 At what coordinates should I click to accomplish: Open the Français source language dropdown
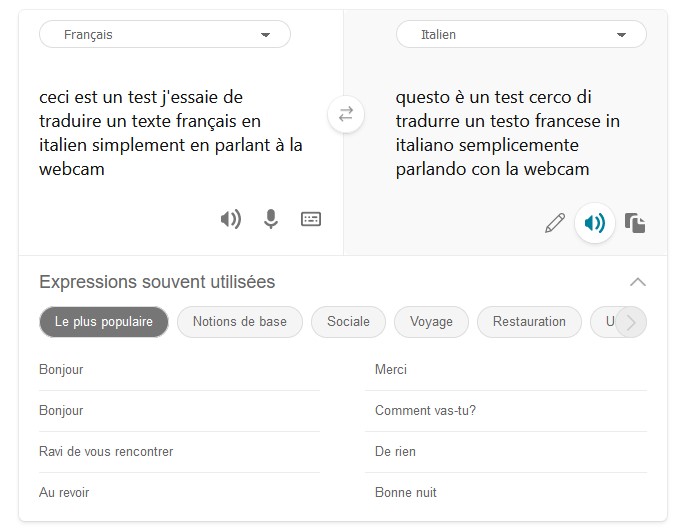tap(165, 35)
